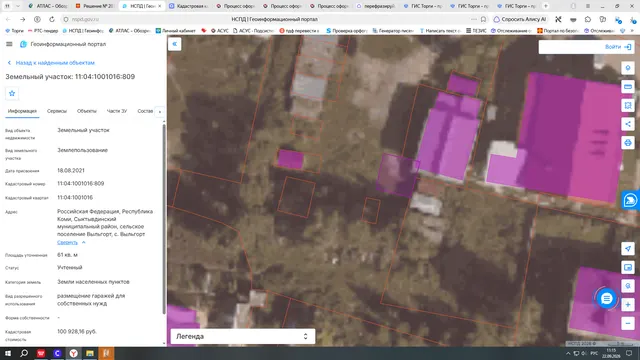
Task: Switch to Решение № browser tab
Action: click(x=95, y=6)
